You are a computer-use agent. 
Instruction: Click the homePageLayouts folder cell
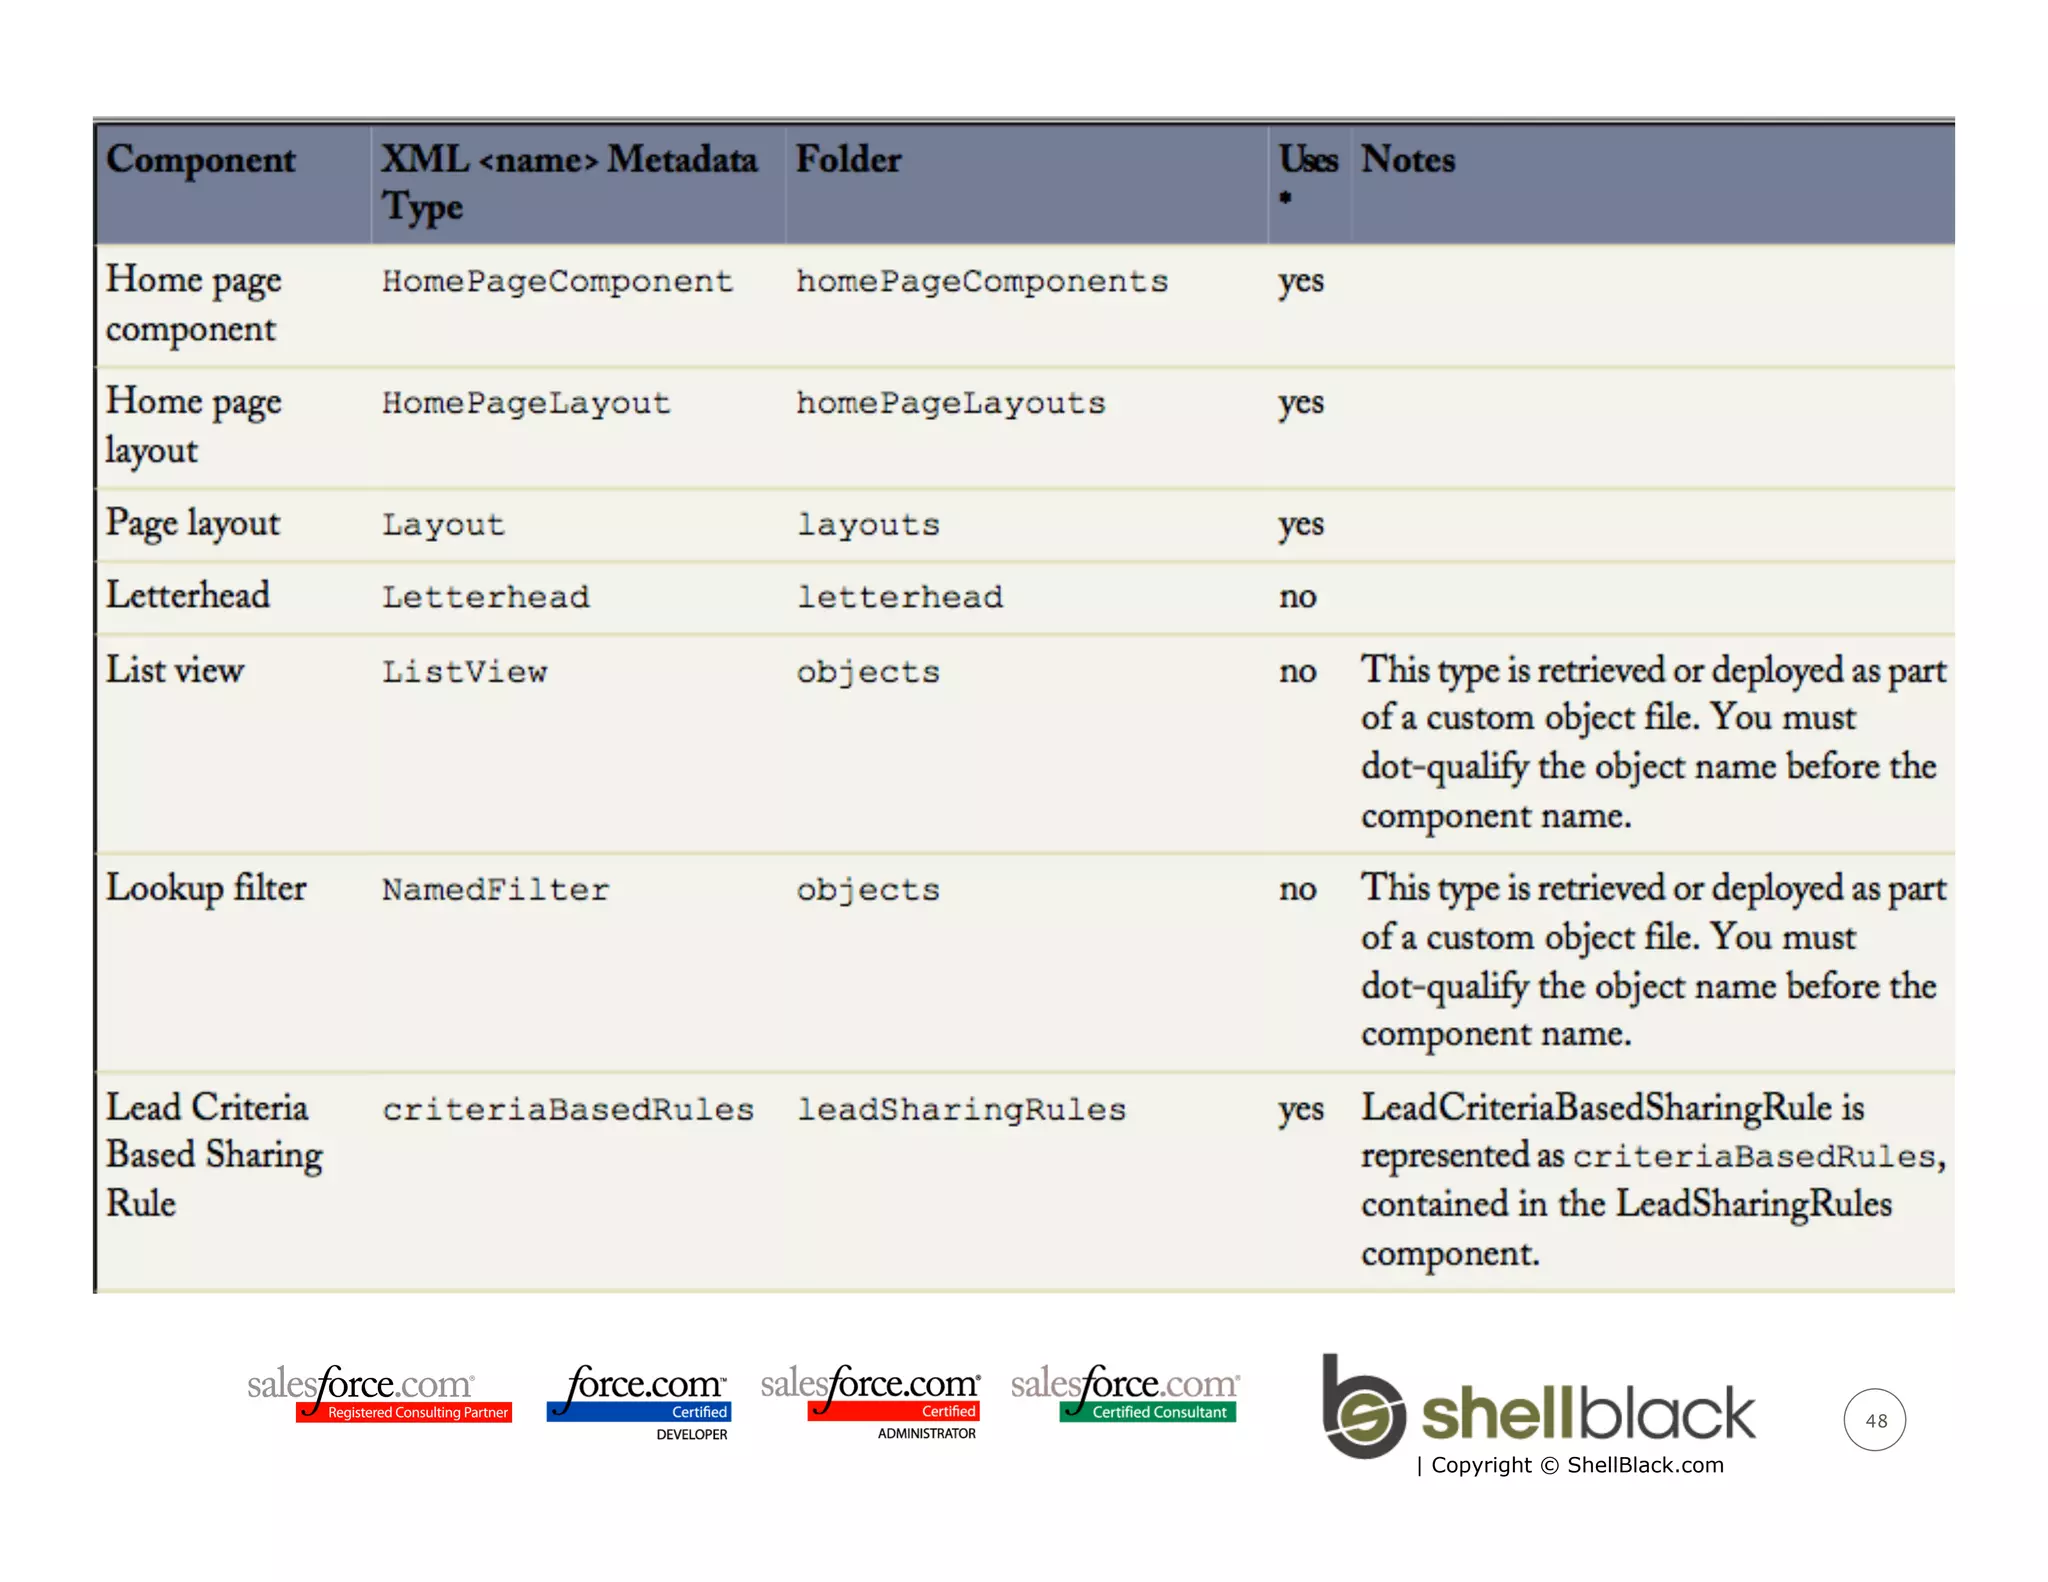tap(950, 404)
